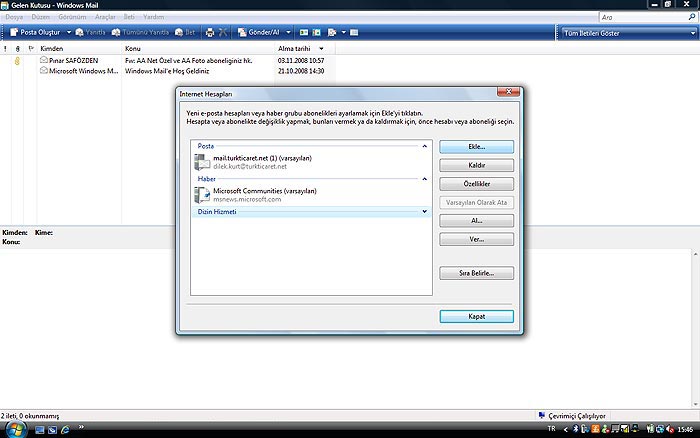Open the dropdown arrow beside the find icon

tap(343, 32)
